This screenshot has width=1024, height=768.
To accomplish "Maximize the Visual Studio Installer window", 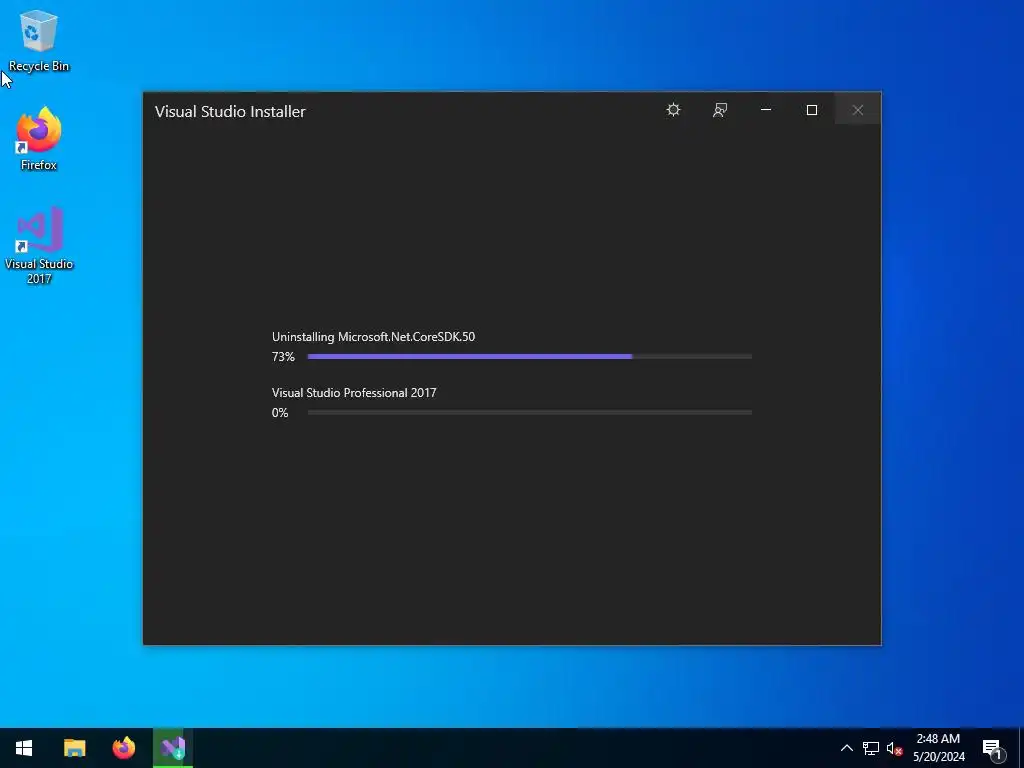I will (812, 110).
